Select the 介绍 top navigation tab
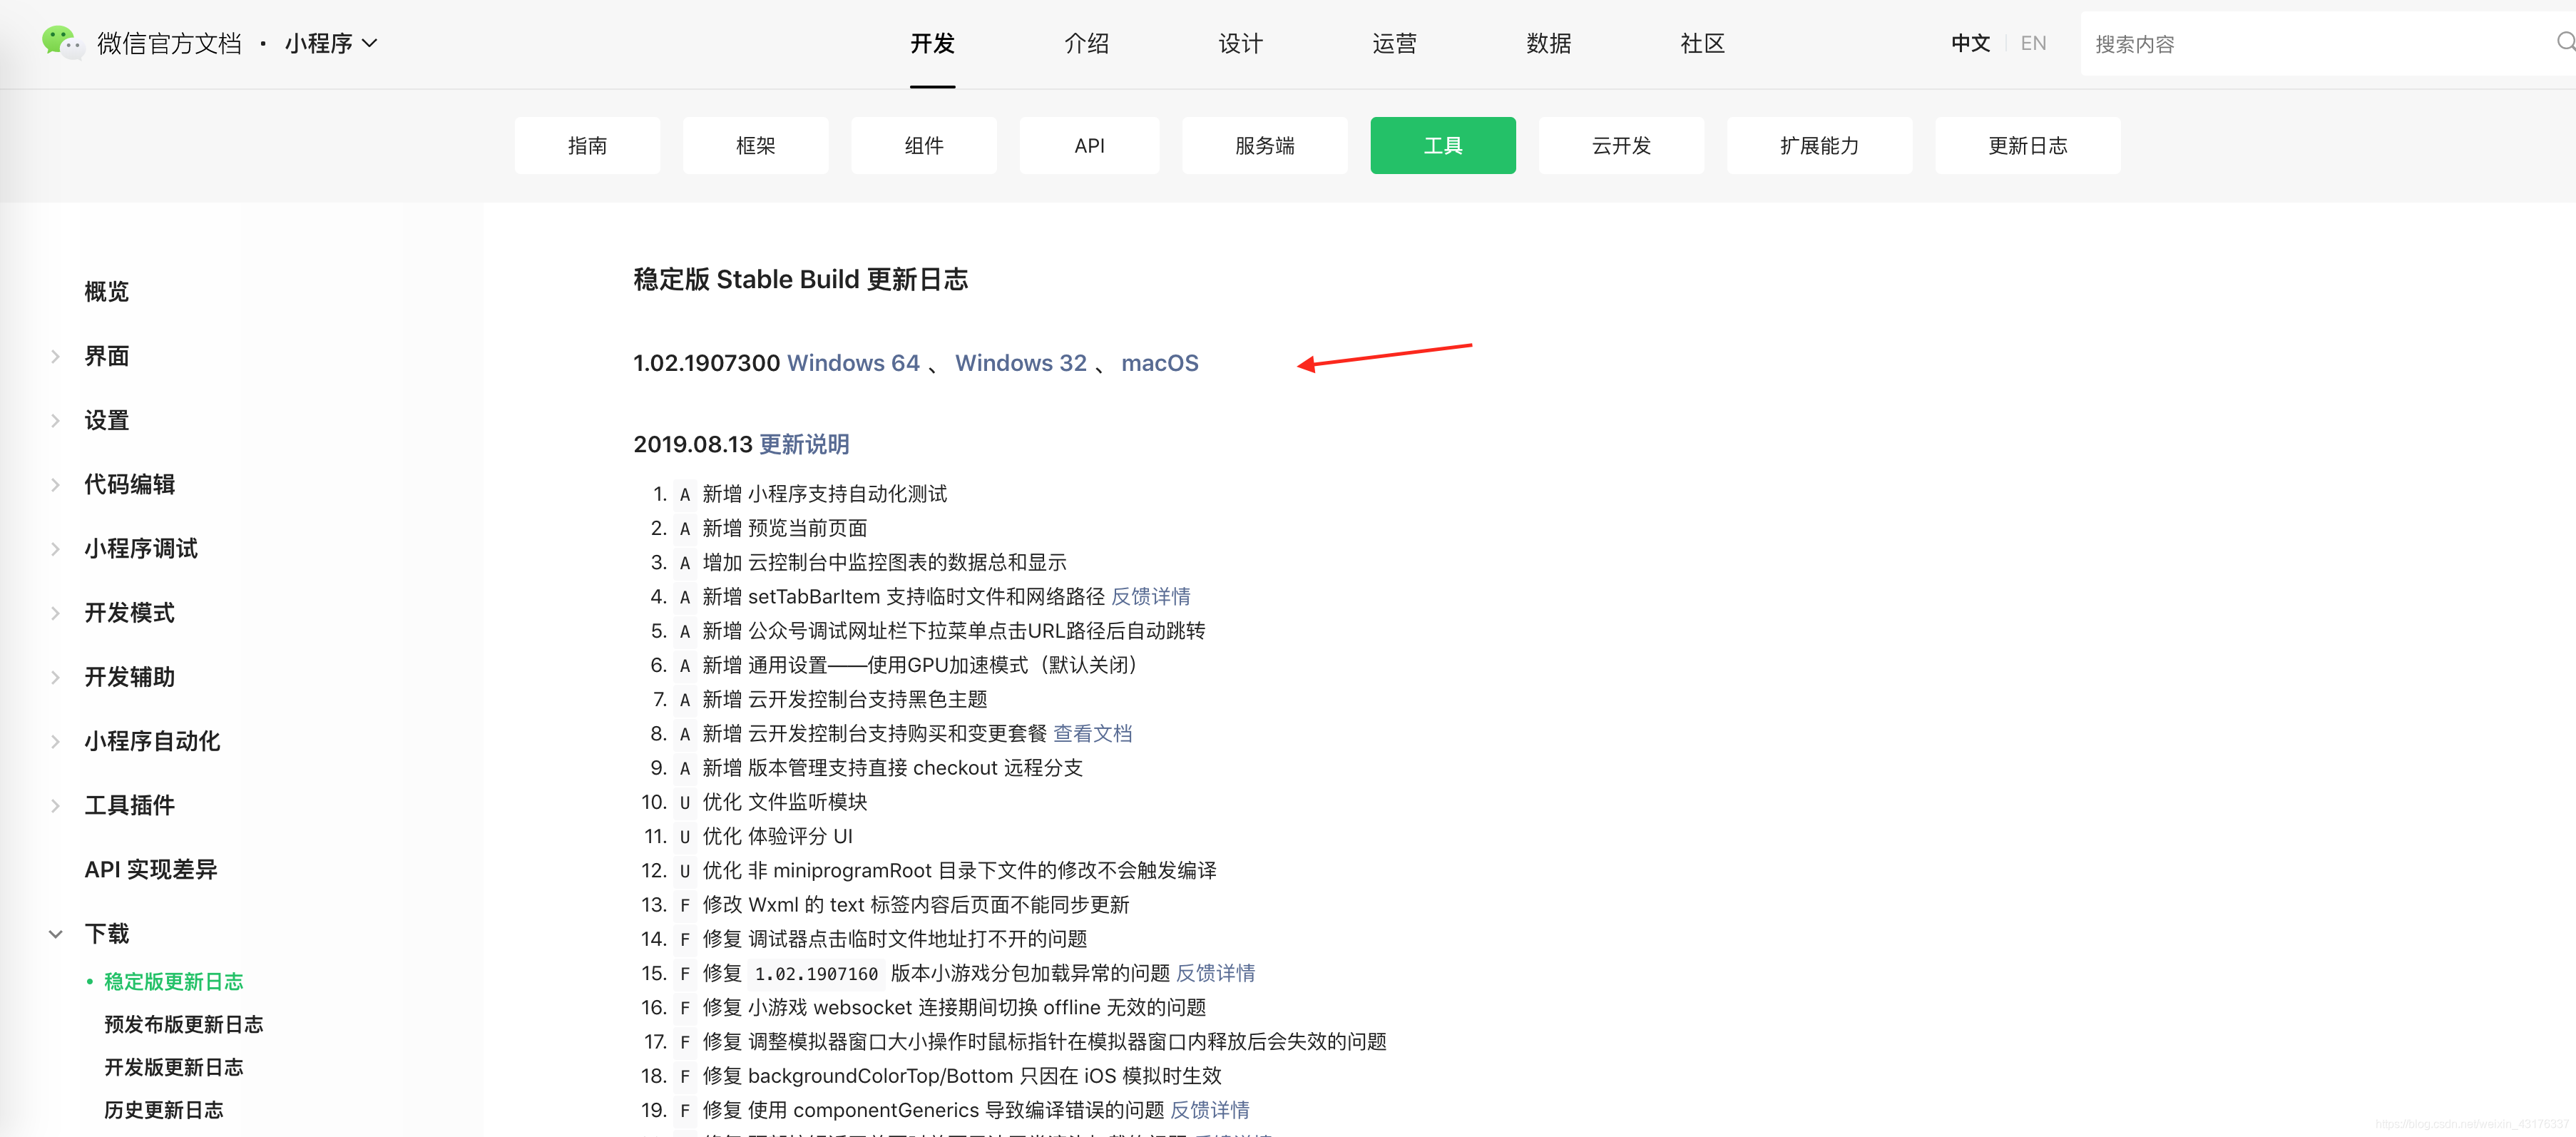Screen dimensions: 2576x1137 click(x=1086, y=43)
